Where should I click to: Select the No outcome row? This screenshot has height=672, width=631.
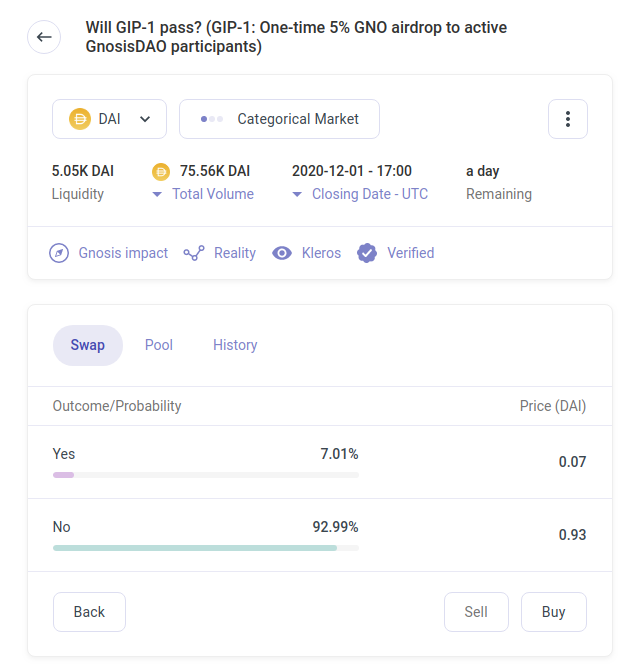click(x=320, y=535)
